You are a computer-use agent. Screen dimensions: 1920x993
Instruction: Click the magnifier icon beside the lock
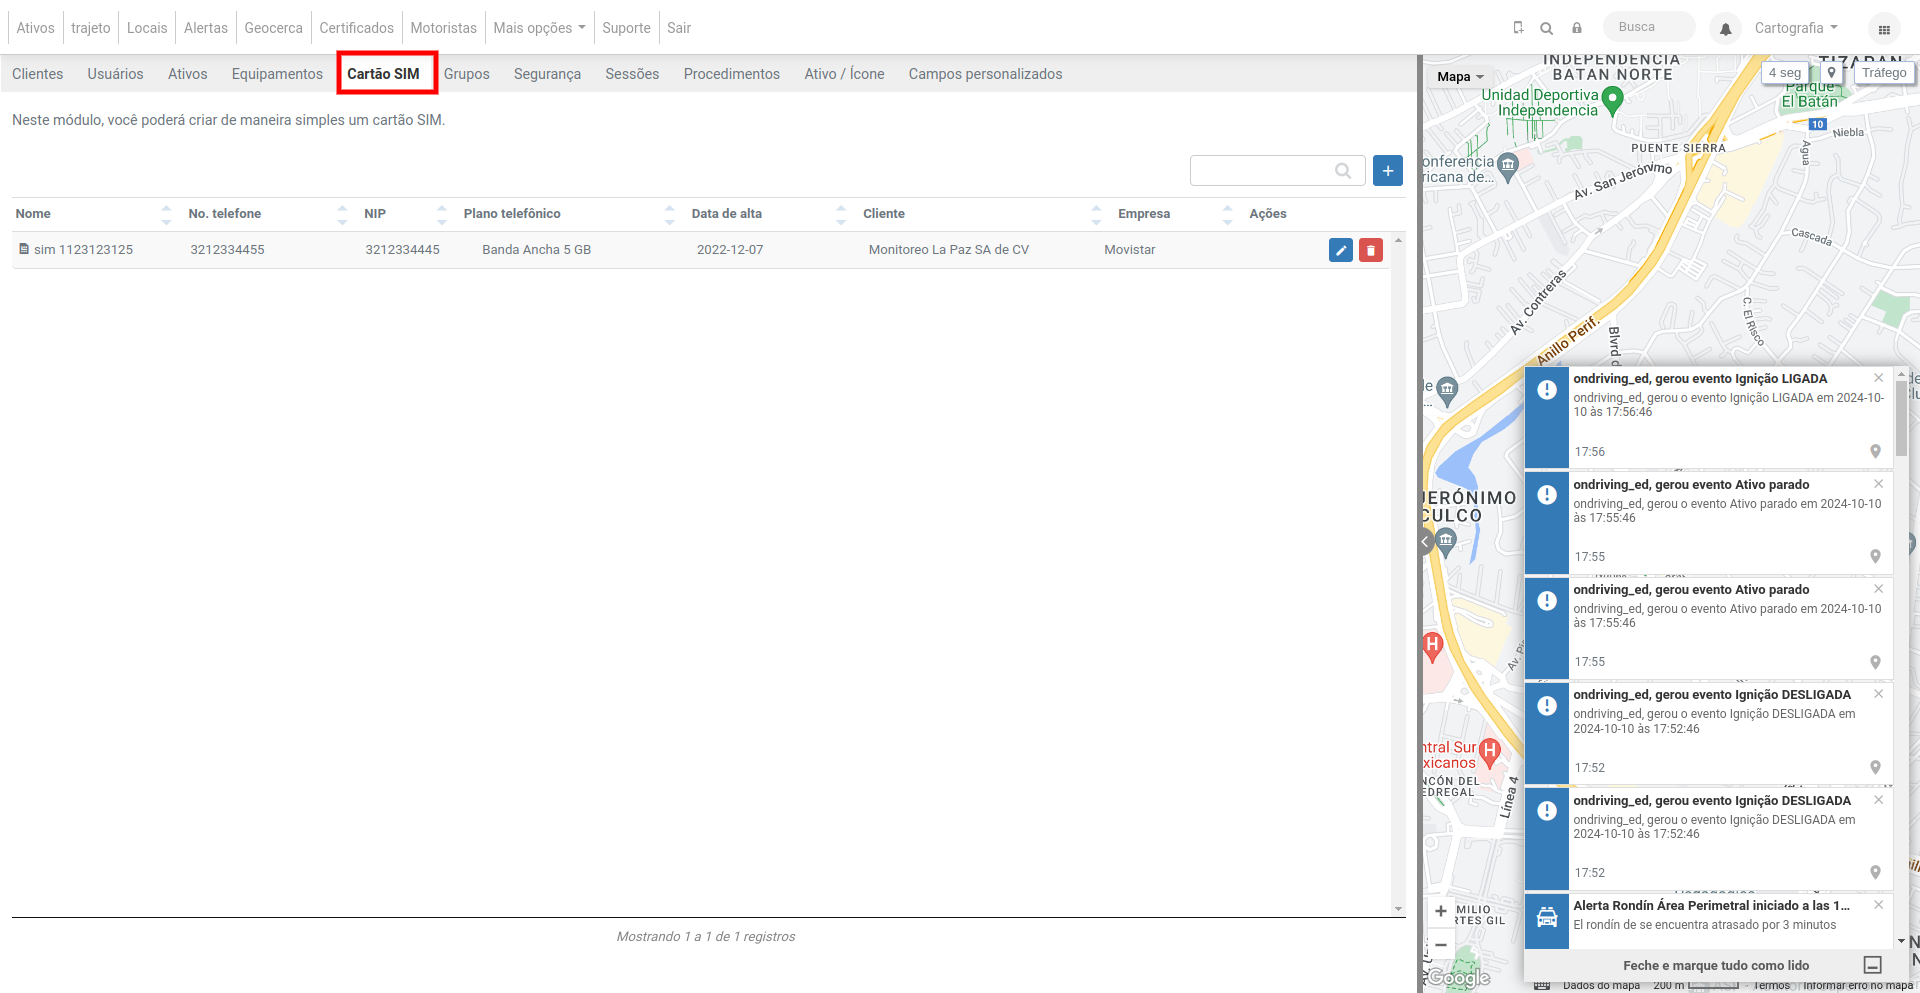[x=1547, y=28]
